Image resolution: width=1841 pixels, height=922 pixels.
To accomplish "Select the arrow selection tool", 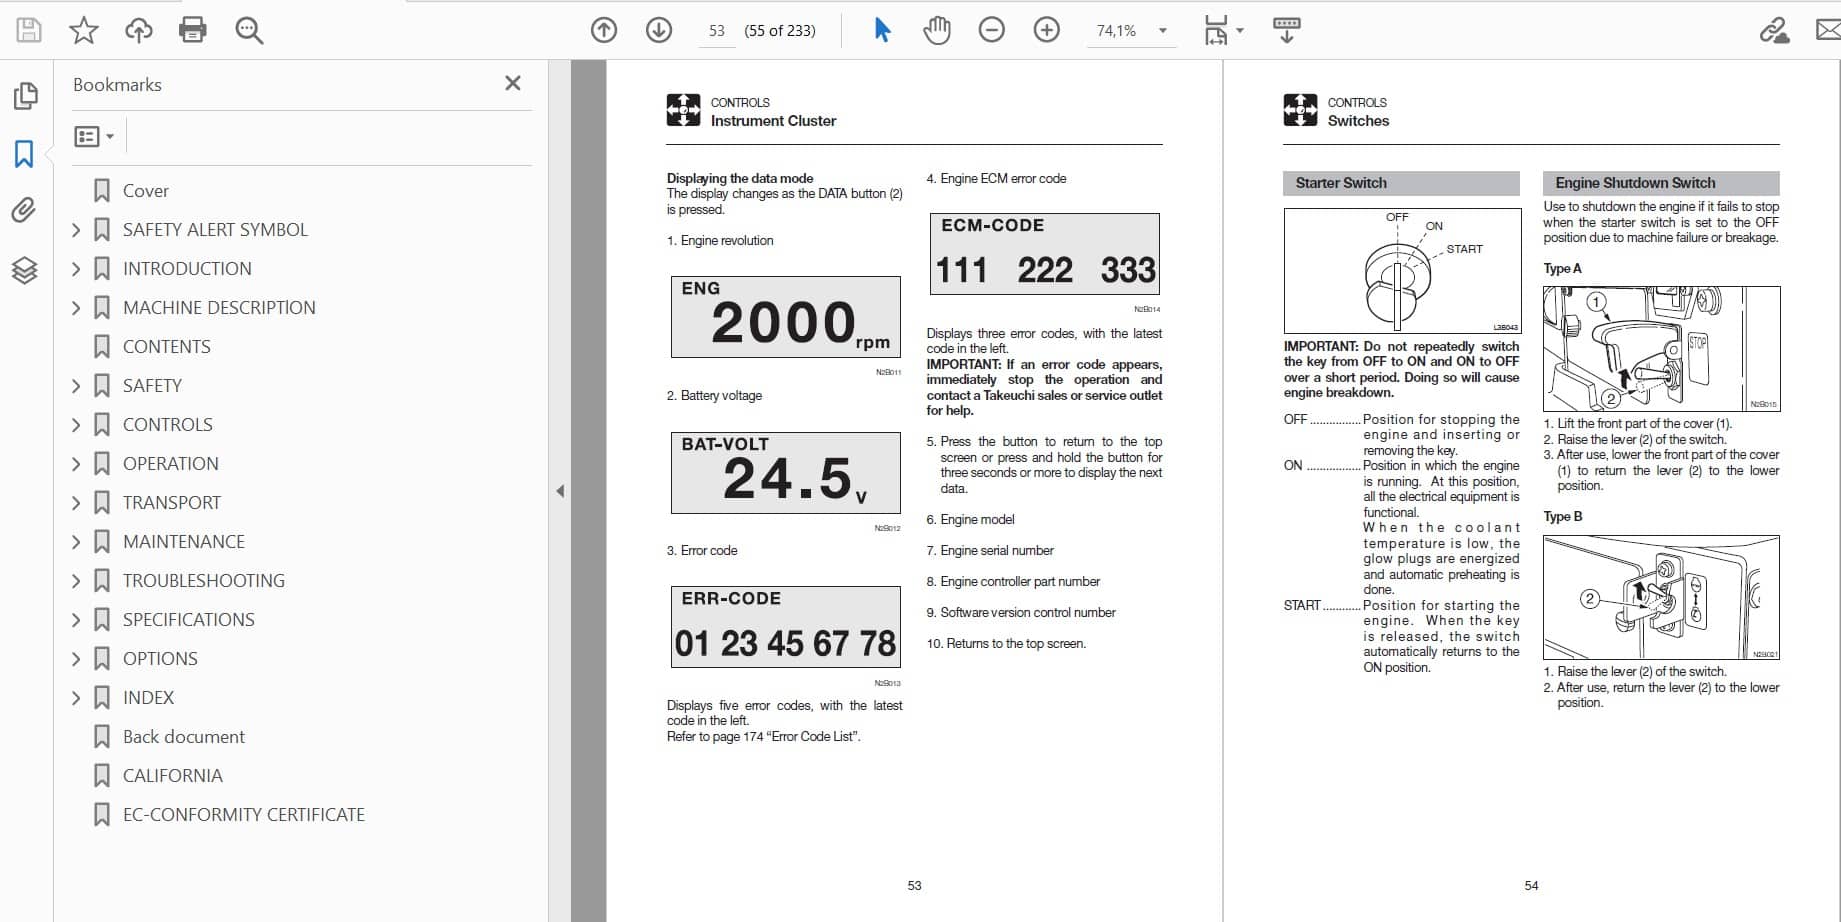I will pos(882,30).
